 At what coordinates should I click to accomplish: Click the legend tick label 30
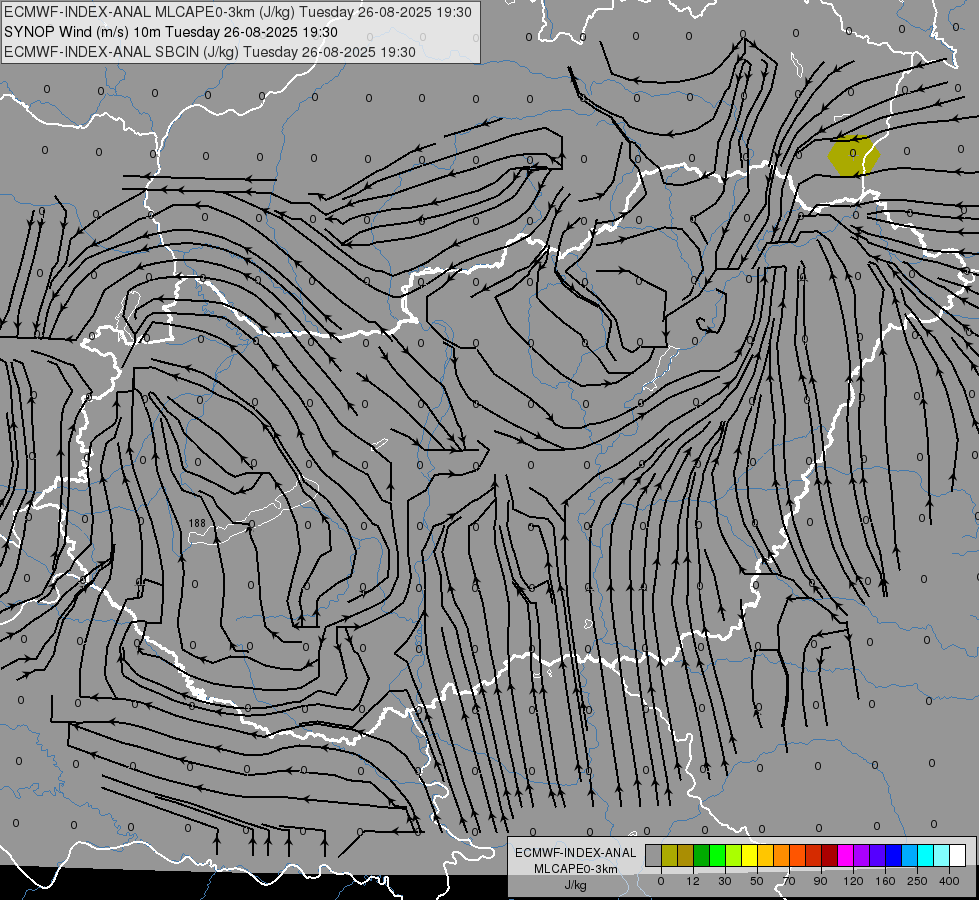coord(724,881)
